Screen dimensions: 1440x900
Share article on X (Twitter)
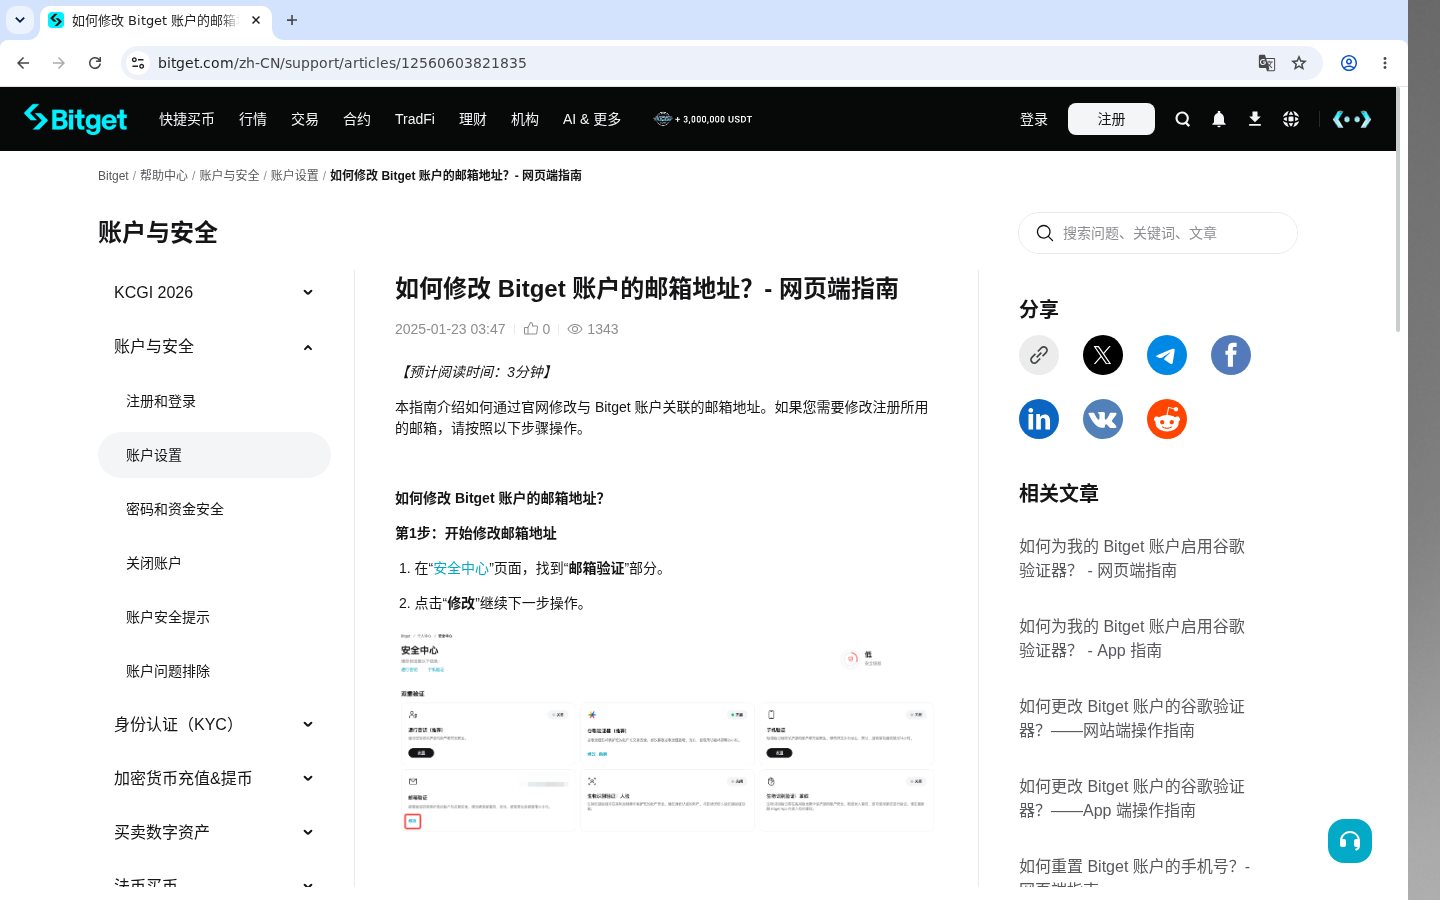tap(1103, 355)
